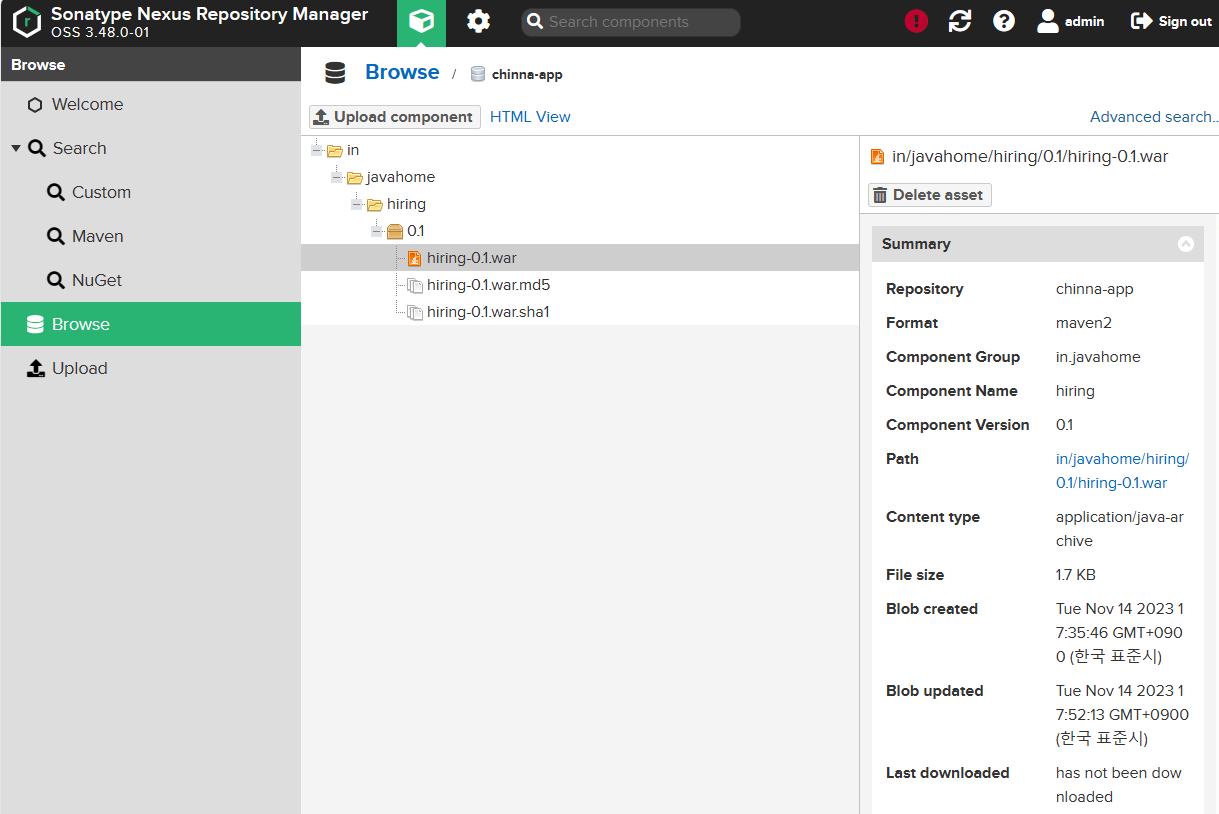Select the Browse sidebar item
1219x814 pixels.
click(x=151, y=324)
